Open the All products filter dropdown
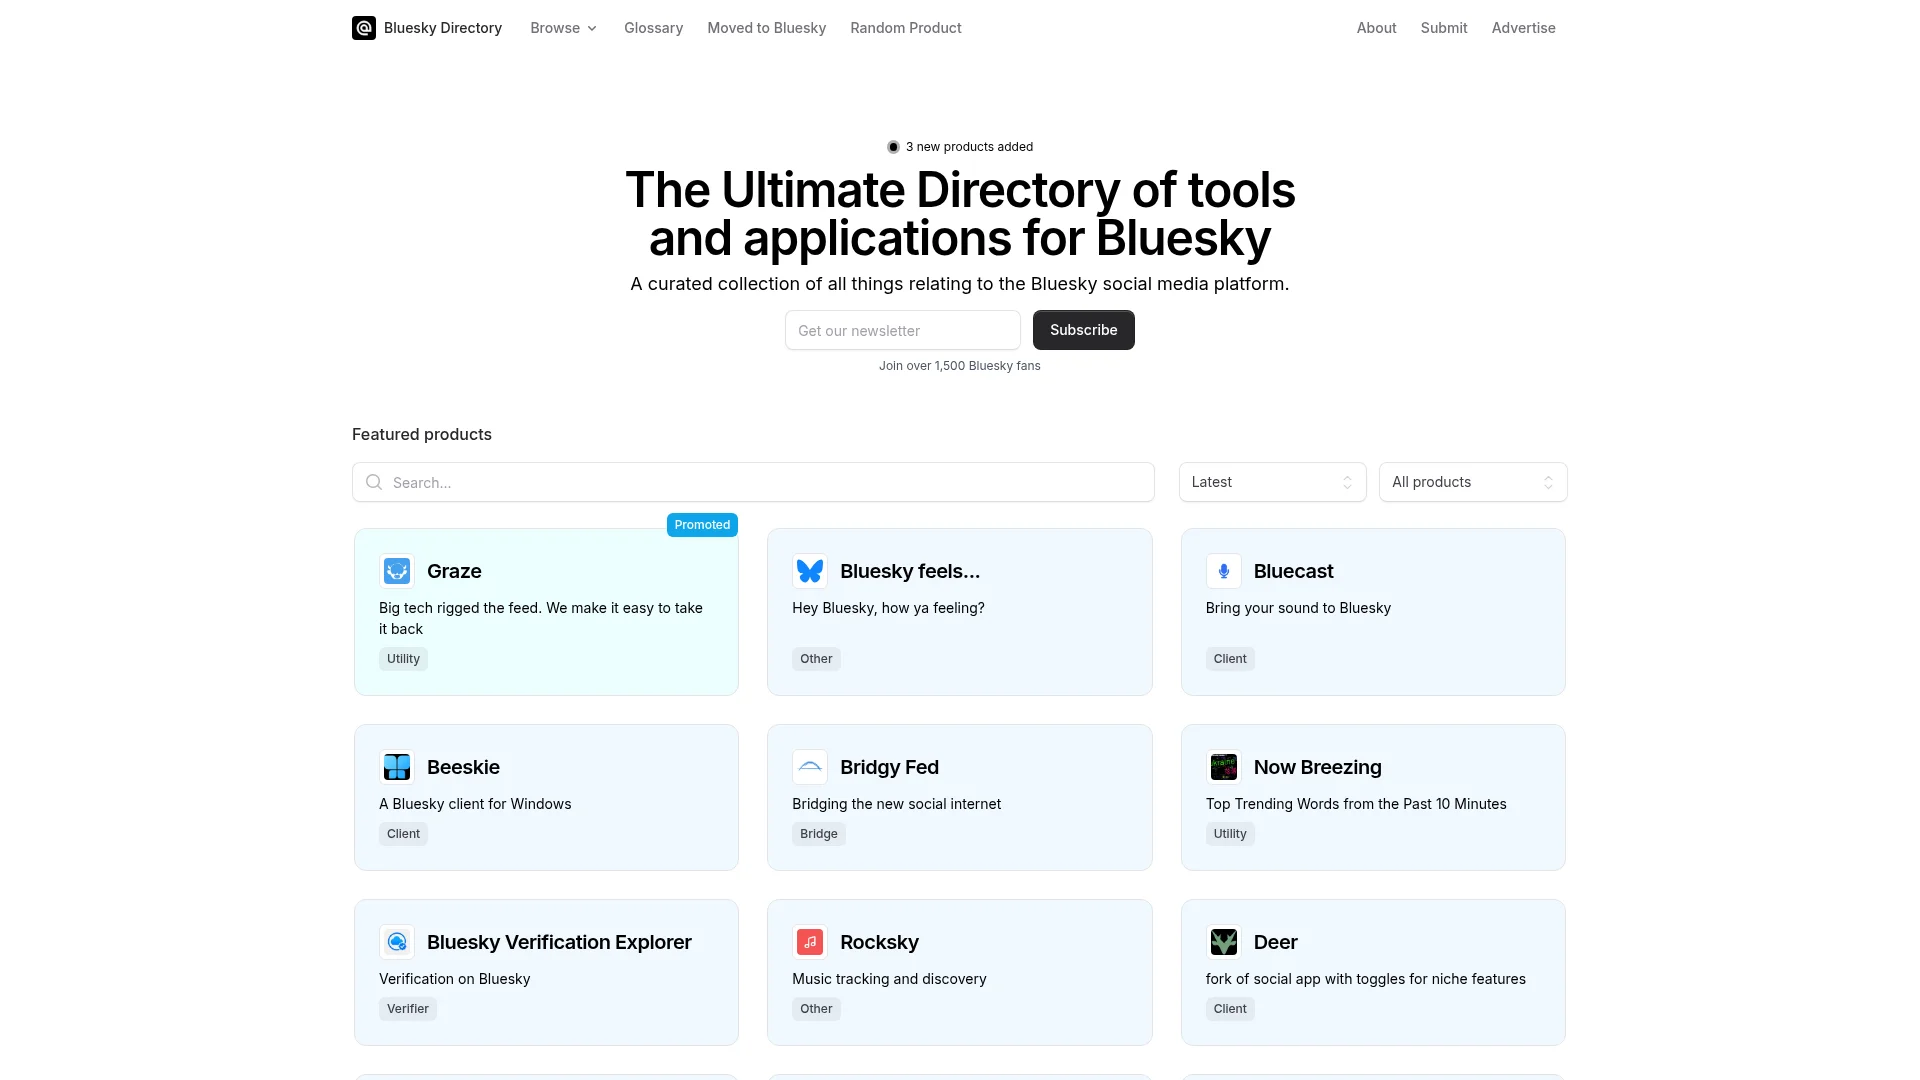Screen dimensions: 1920x1080 coord(1473,482)
